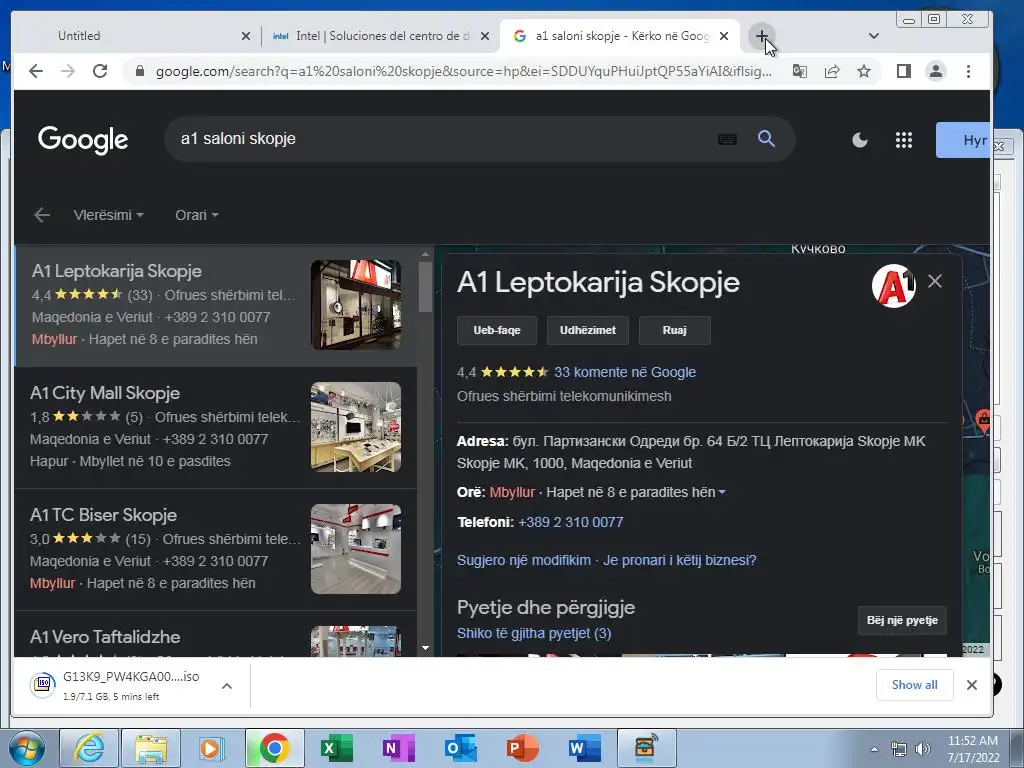View site information lock icon
Viewport: 1024px width, 768px height.
click(139, 71)
